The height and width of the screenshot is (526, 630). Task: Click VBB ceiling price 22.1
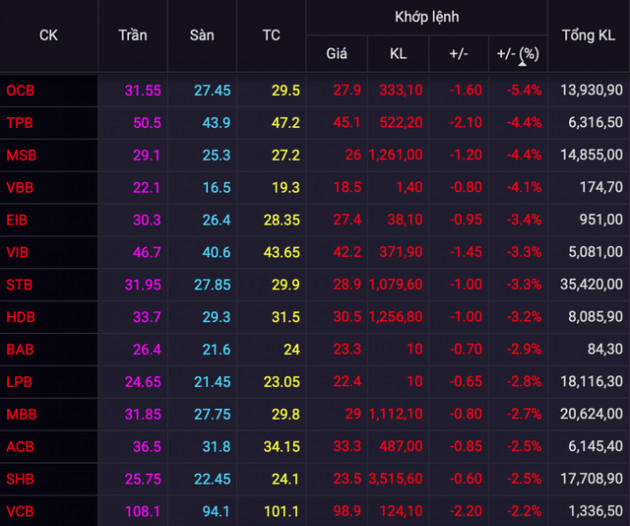(x=147, y=188)
